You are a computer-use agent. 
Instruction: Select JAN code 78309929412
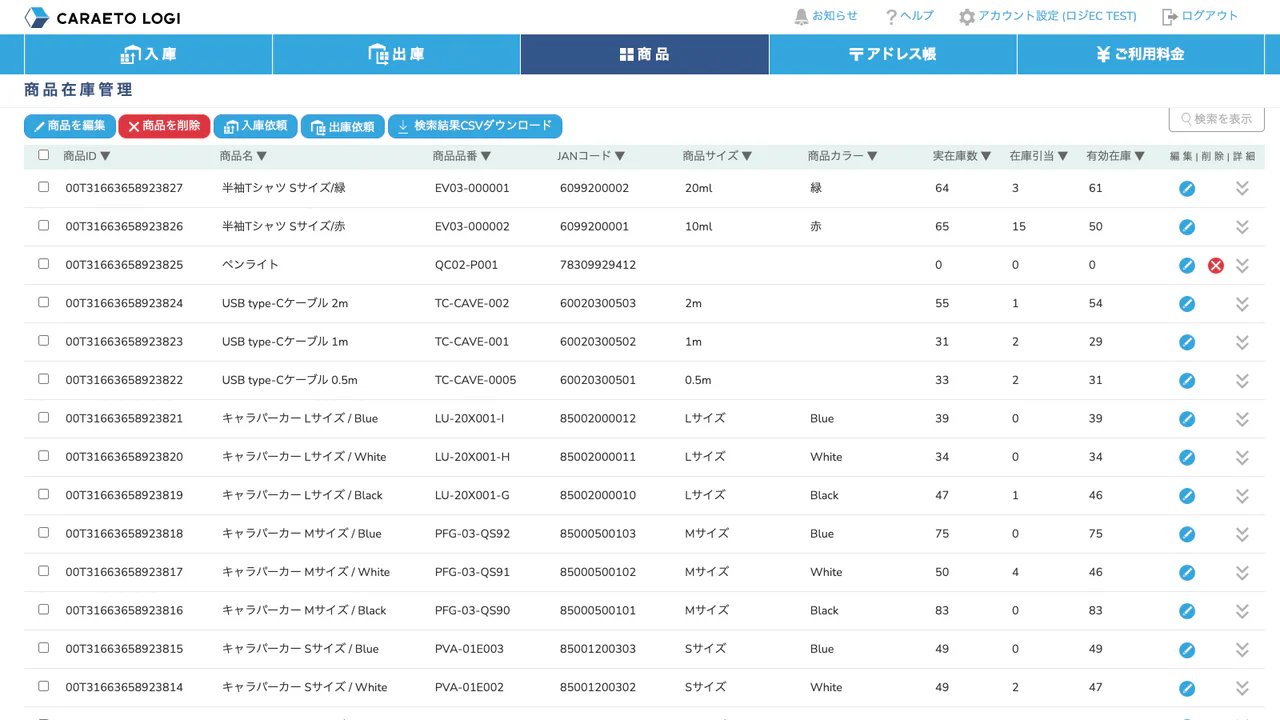[598, 265]
